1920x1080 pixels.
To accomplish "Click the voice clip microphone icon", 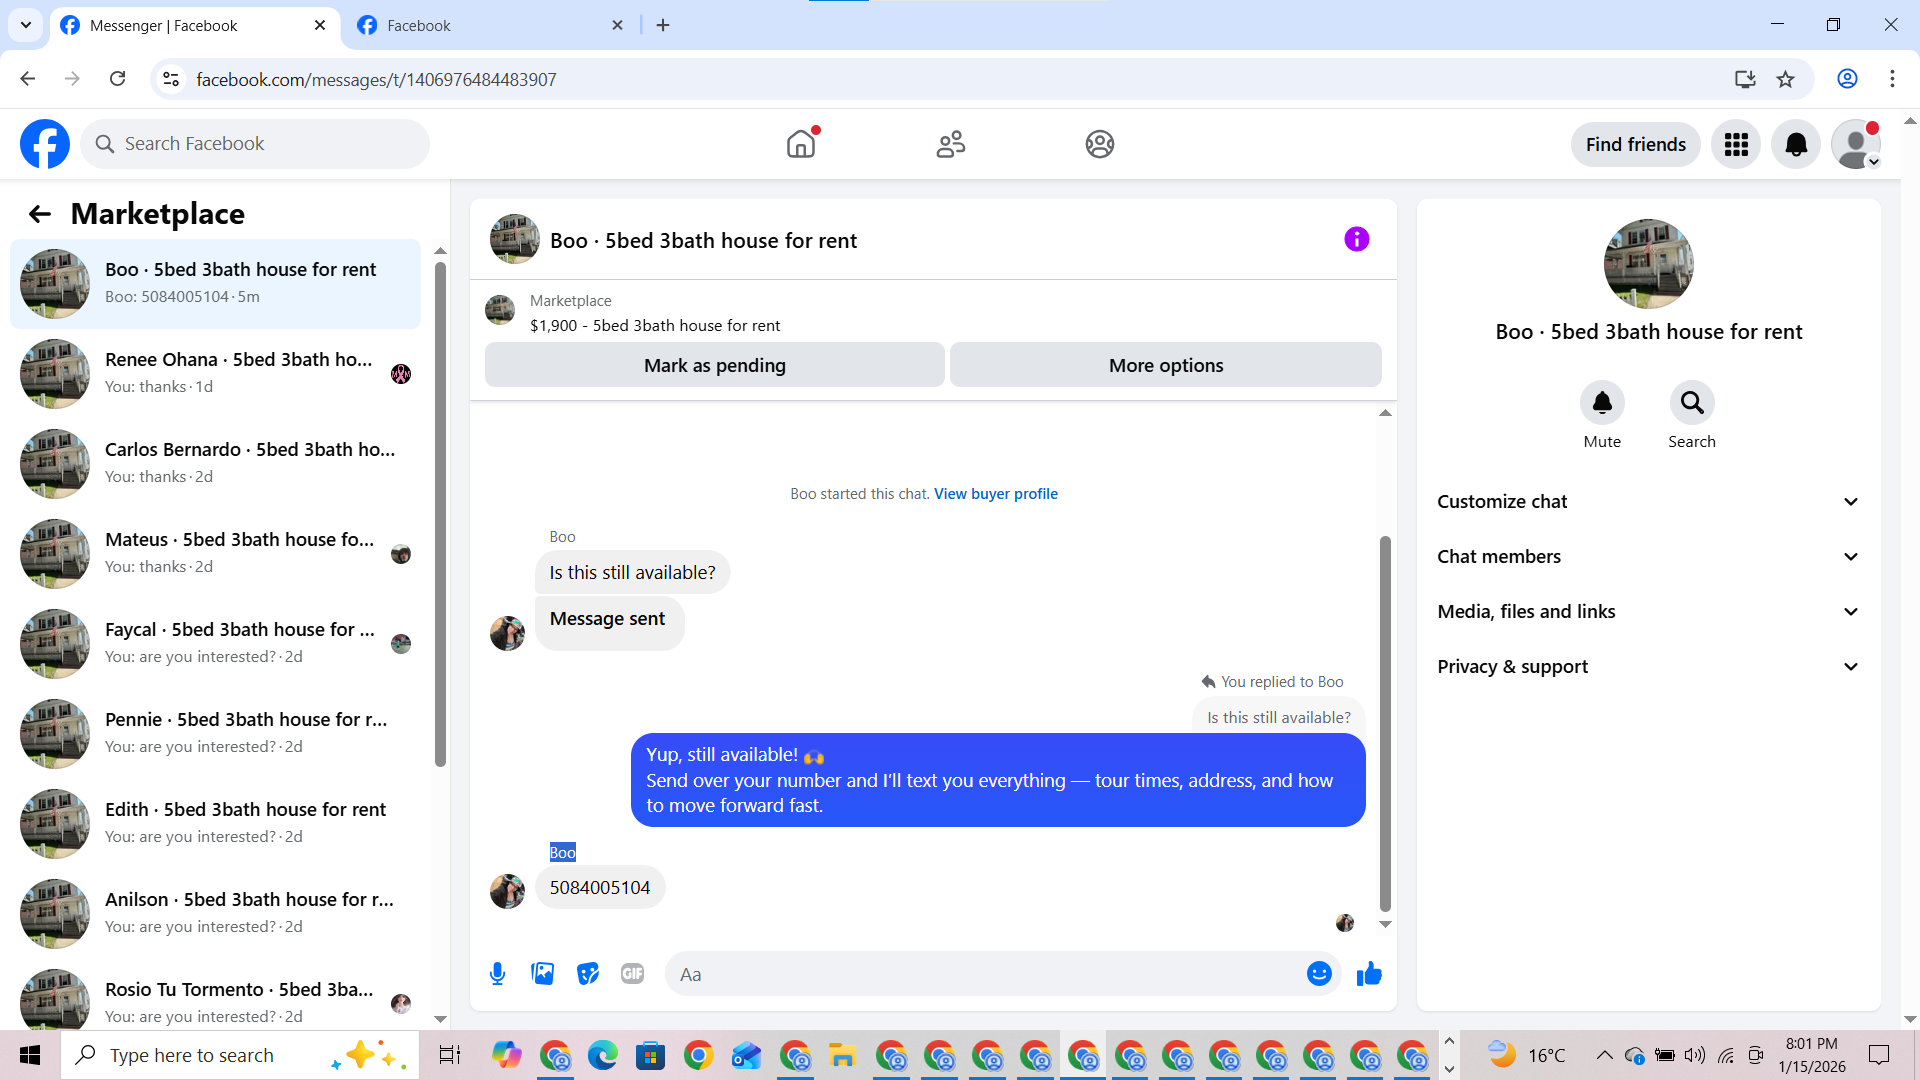I will (497, 974).
